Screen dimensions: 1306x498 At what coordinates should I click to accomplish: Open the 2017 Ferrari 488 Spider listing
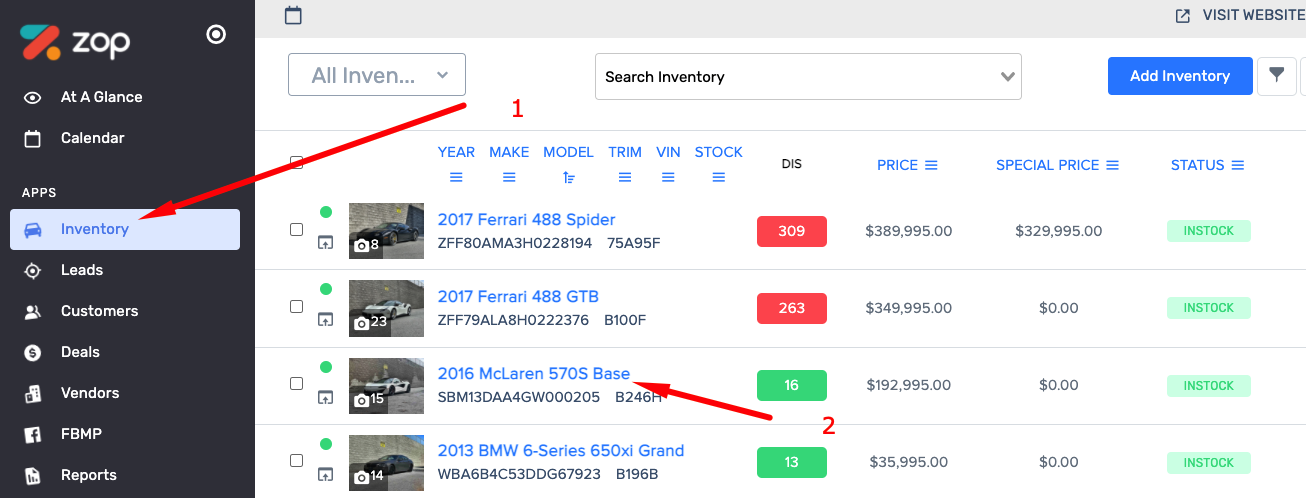[526, 220]
